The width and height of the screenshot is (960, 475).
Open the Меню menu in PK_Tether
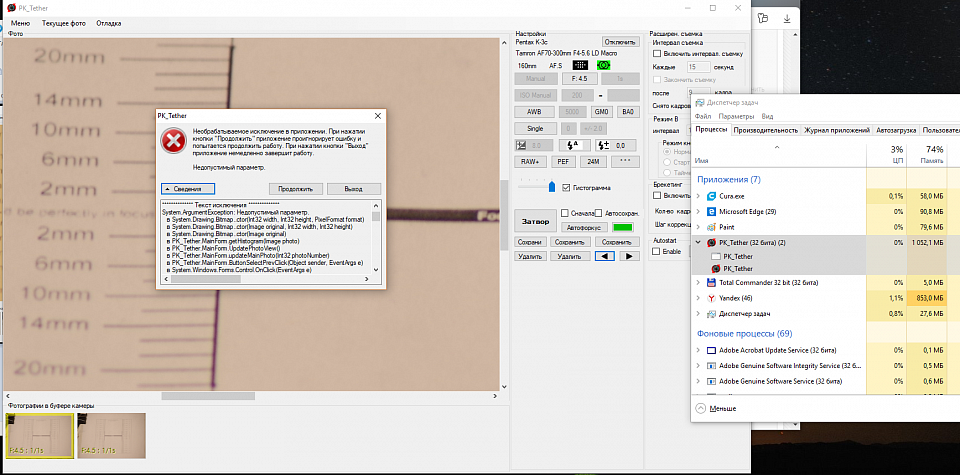click(x=20, y=23)
